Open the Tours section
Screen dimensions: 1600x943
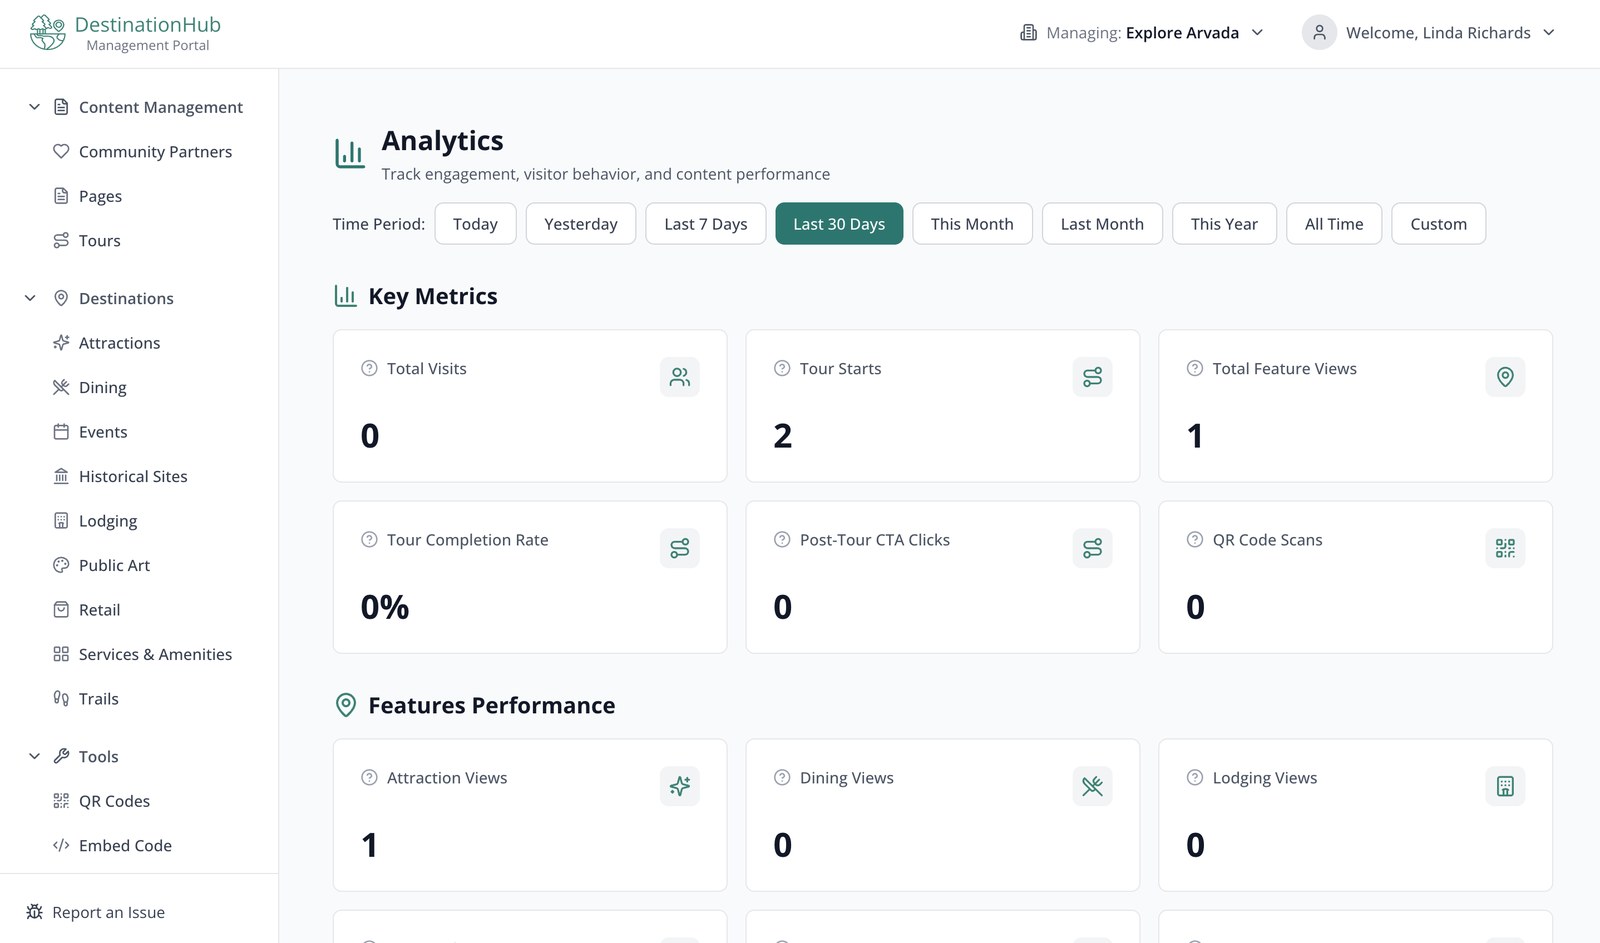tap(99, 240)
